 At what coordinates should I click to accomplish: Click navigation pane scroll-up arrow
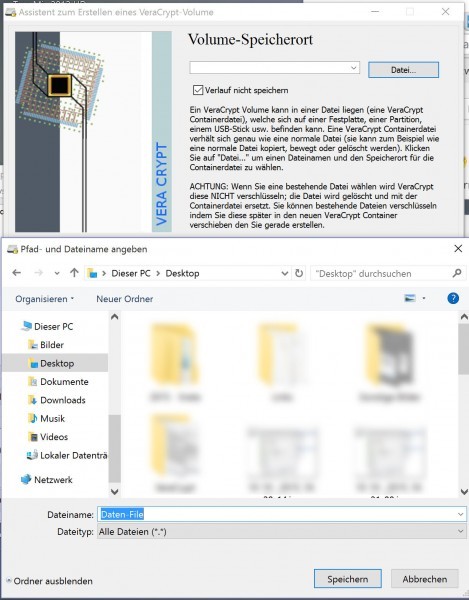click(x=114, y=317)
